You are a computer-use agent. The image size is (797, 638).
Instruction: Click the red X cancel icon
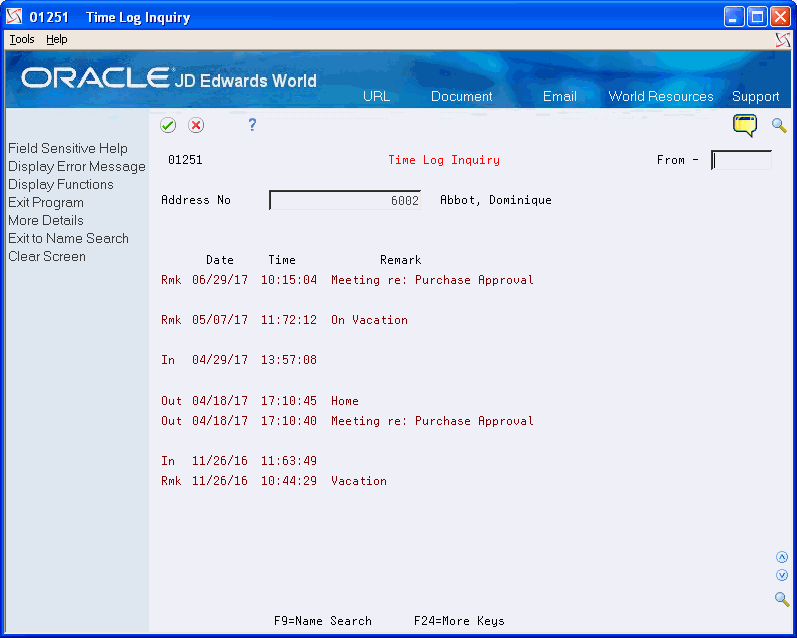click(x=196, y=125)
